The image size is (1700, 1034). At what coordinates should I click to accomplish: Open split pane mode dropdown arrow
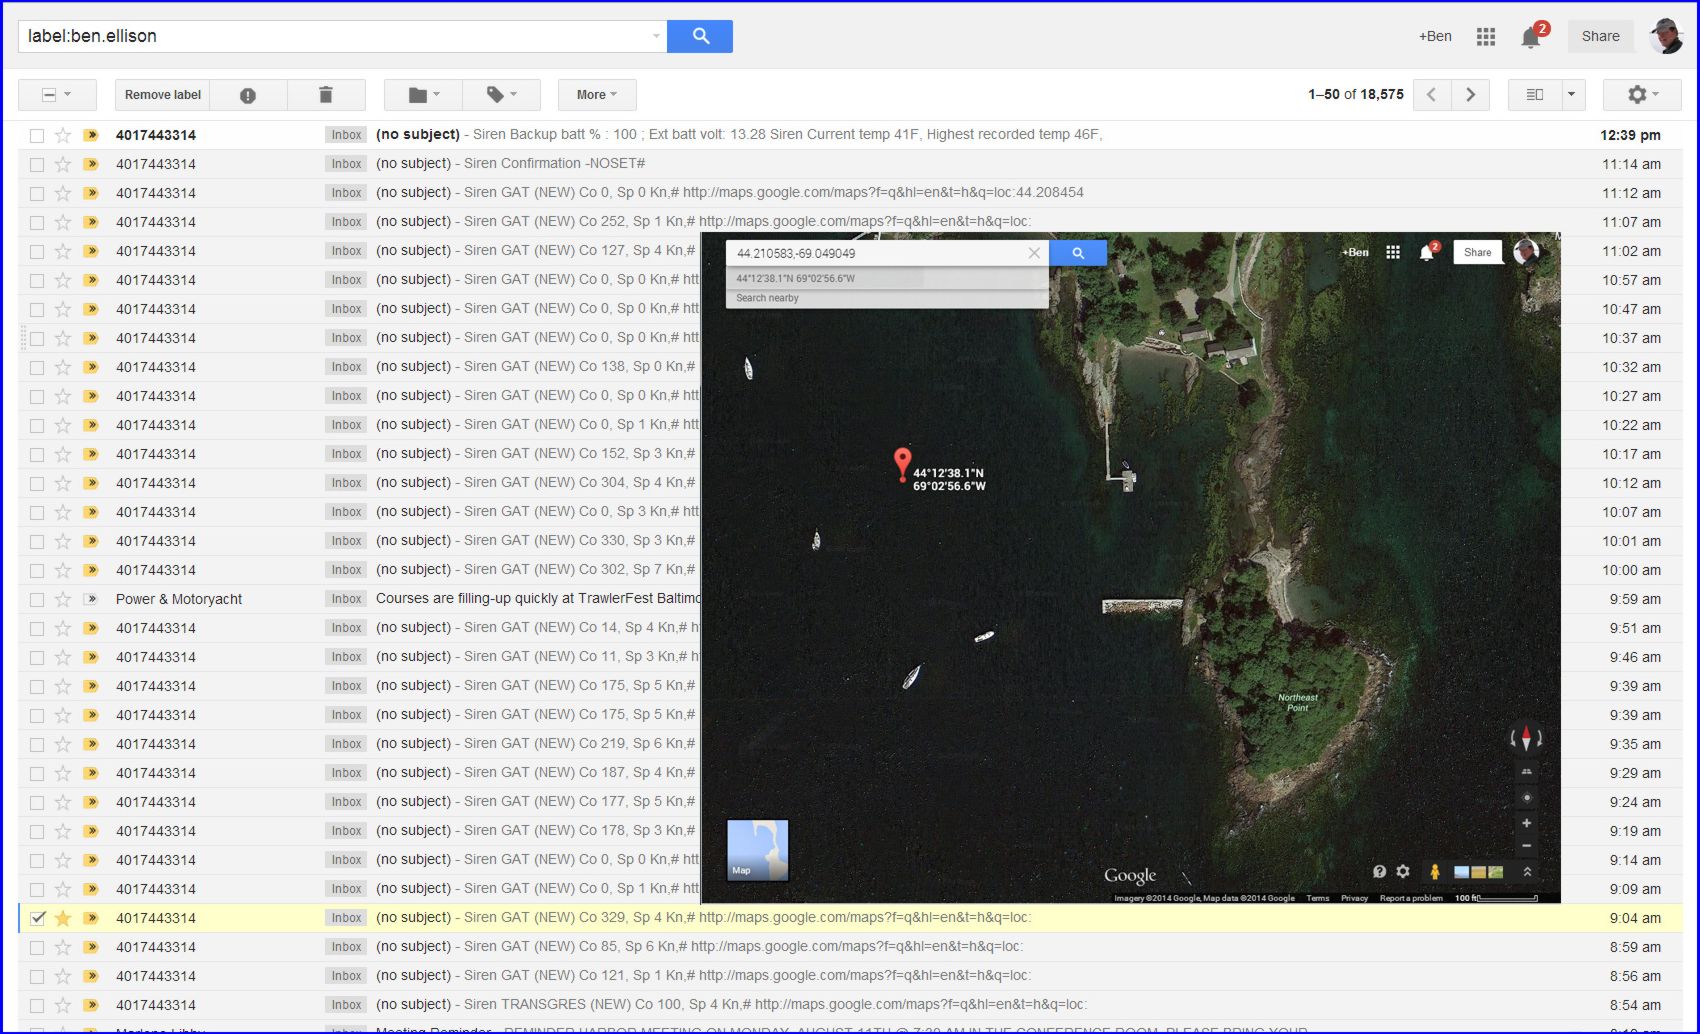point(1572,95)
